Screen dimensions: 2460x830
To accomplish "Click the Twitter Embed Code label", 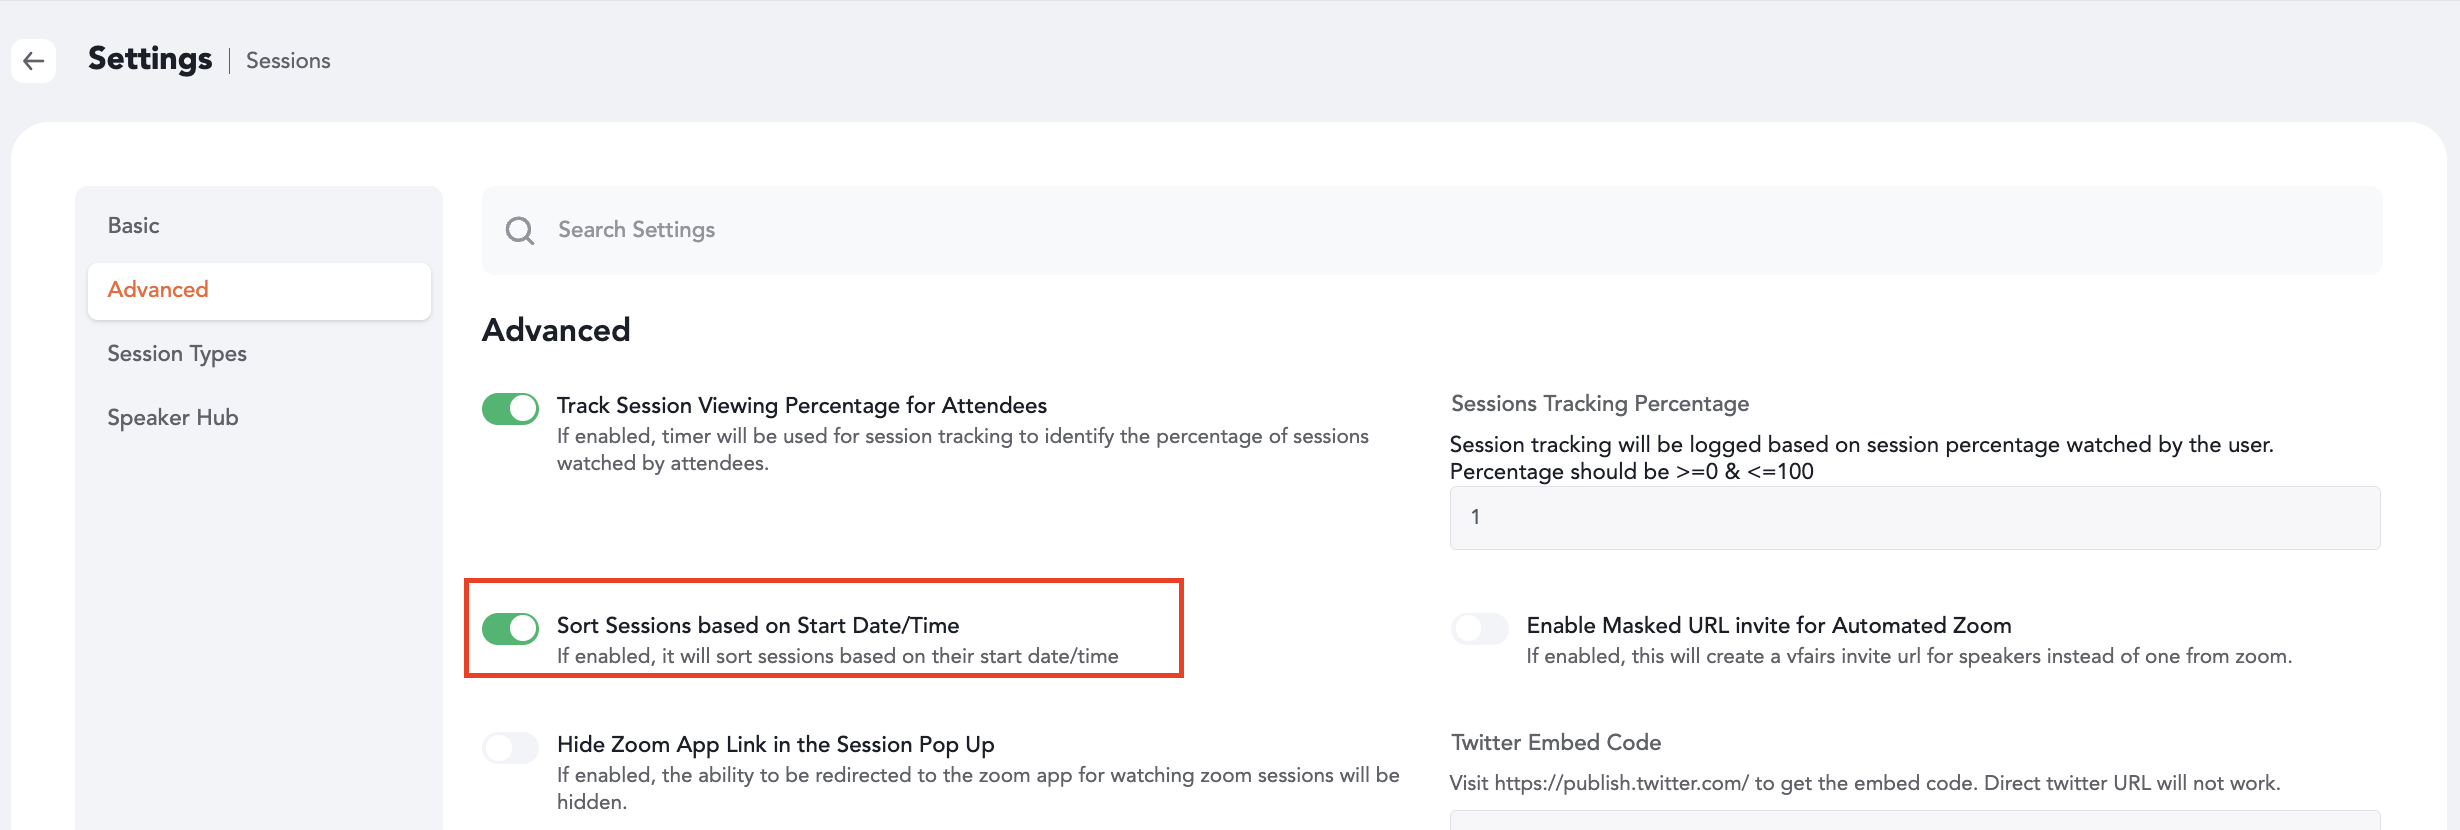I will point(1556,743).
